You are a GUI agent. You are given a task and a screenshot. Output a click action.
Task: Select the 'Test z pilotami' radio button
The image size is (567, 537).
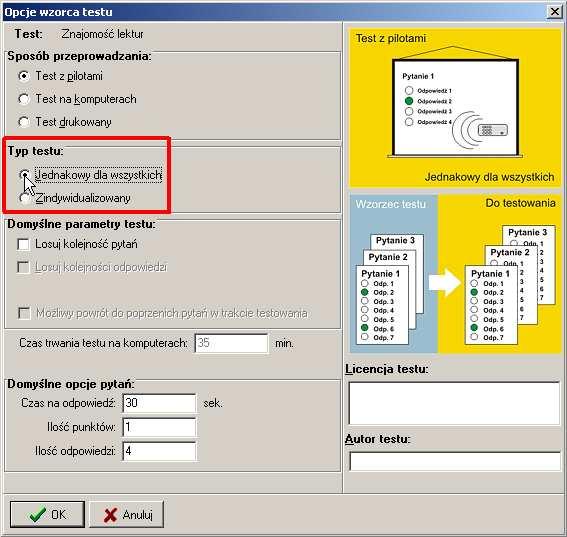click(x=24, y=76)
